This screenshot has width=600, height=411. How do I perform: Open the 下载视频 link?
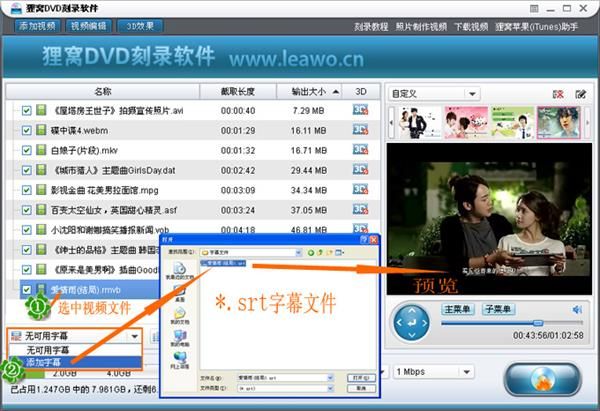(471, 27)
